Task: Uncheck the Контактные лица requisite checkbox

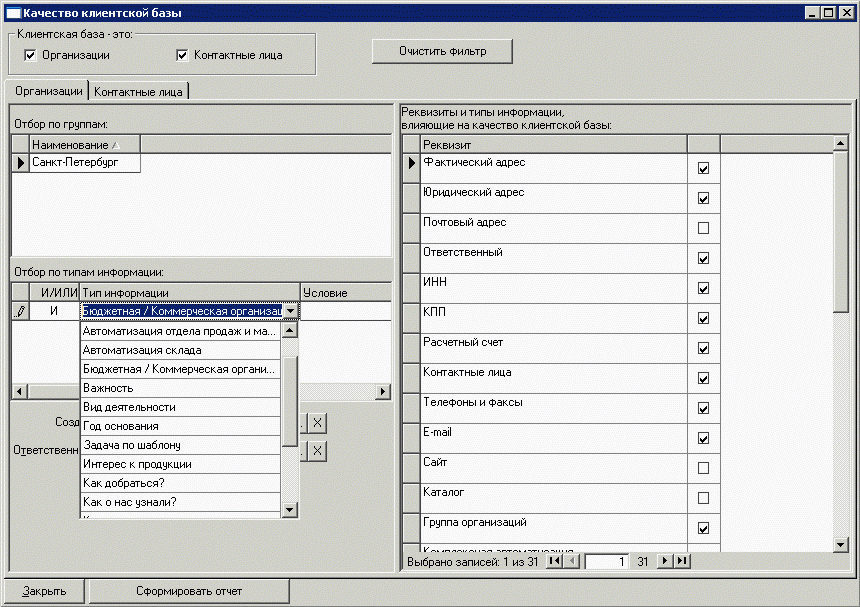Action: coord(703,378)
